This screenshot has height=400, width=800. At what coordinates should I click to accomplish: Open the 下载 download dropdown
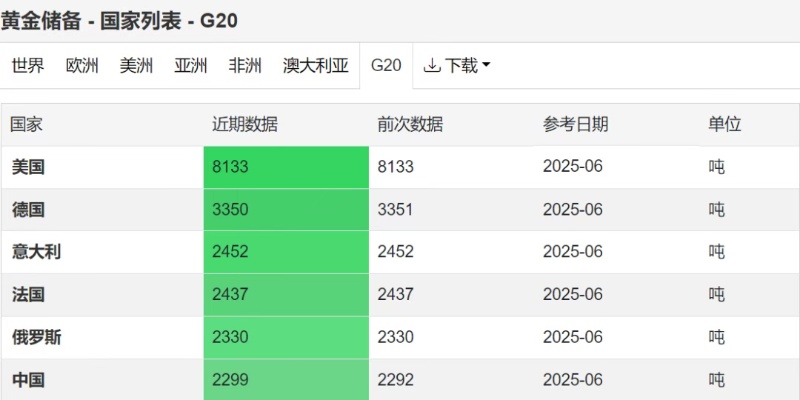(x=457, y=66)
